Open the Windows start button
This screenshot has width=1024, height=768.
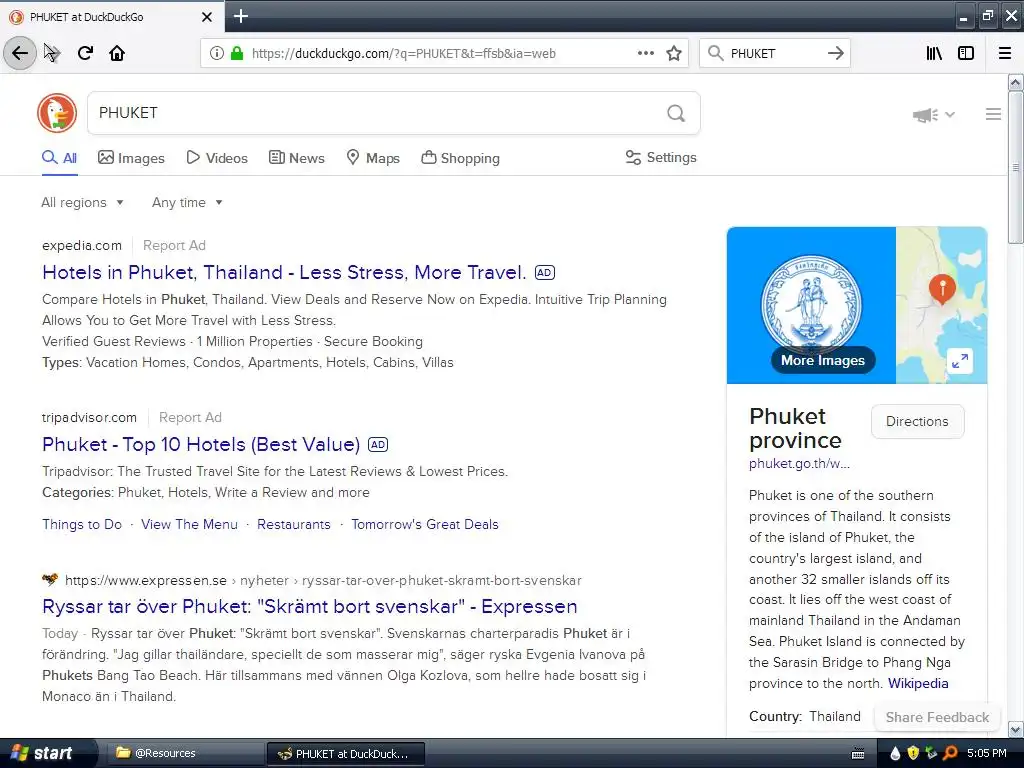point(47,753)
